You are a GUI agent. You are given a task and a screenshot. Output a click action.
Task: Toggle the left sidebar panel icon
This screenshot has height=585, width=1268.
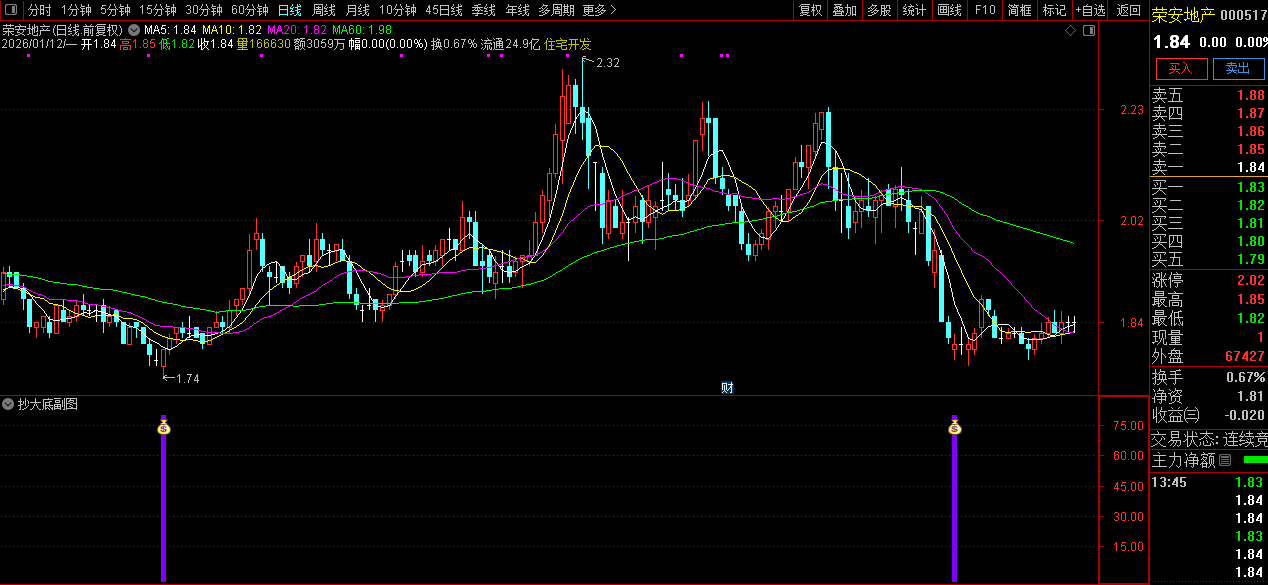(x=12, y=10)
